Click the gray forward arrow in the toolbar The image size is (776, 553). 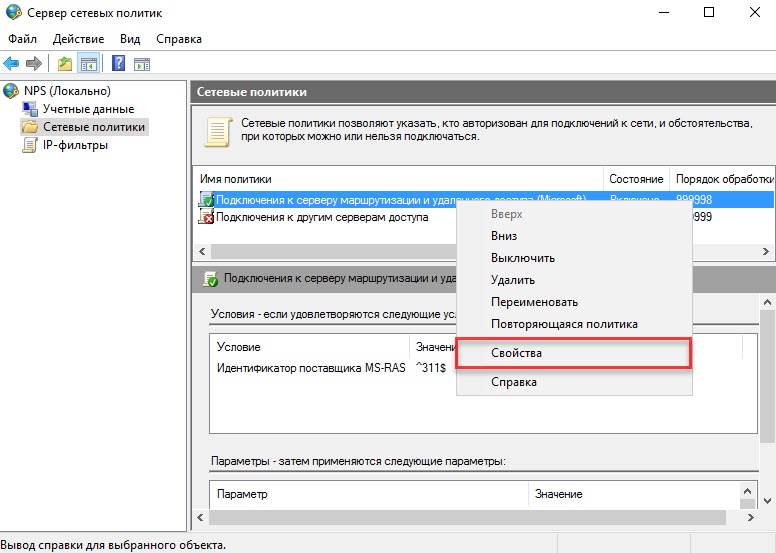34,63
